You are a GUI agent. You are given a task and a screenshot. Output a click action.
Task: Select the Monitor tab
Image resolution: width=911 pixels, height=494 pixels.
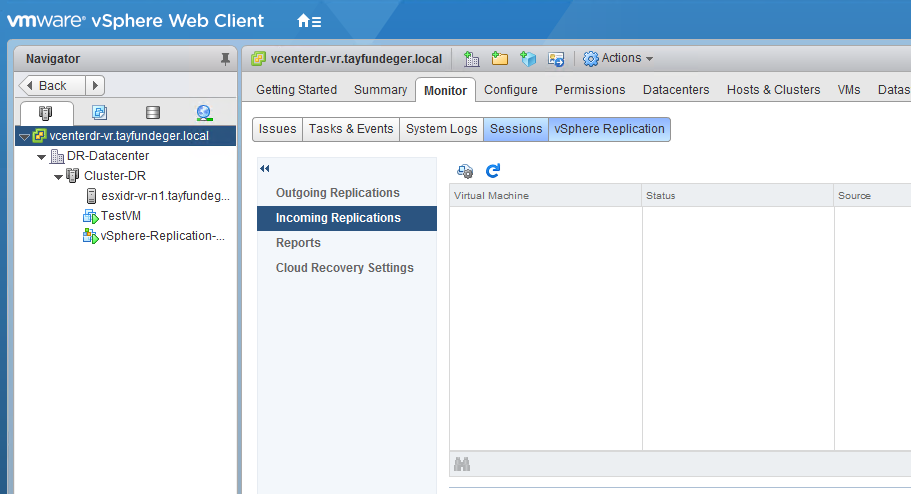[x=445, y=90]
